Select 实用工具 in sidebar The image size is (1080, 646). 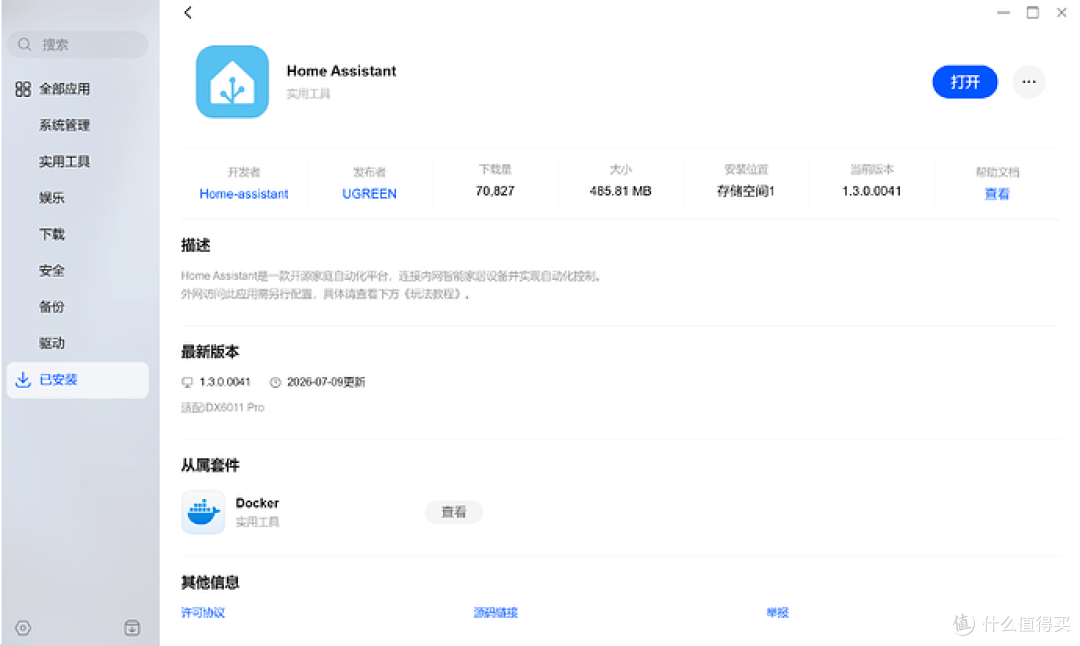pos(65,162)
